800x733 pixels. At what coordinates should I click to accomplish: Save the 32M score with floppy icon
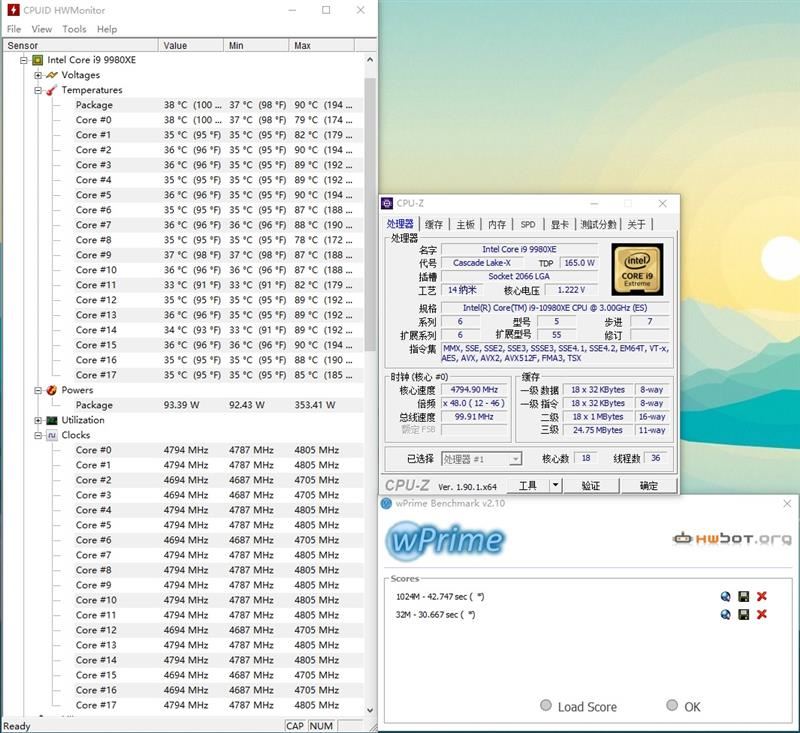click(744, 614)
